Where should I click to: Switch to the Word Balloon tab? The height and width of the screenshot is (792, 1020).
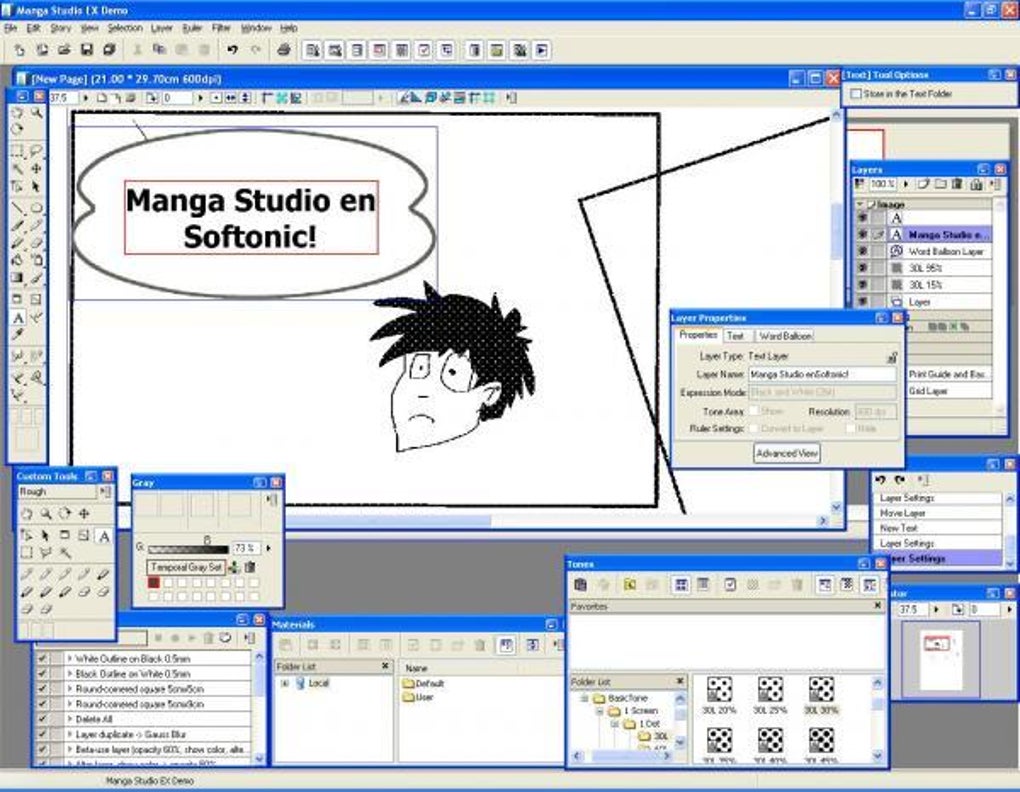(x=785, y=336)
